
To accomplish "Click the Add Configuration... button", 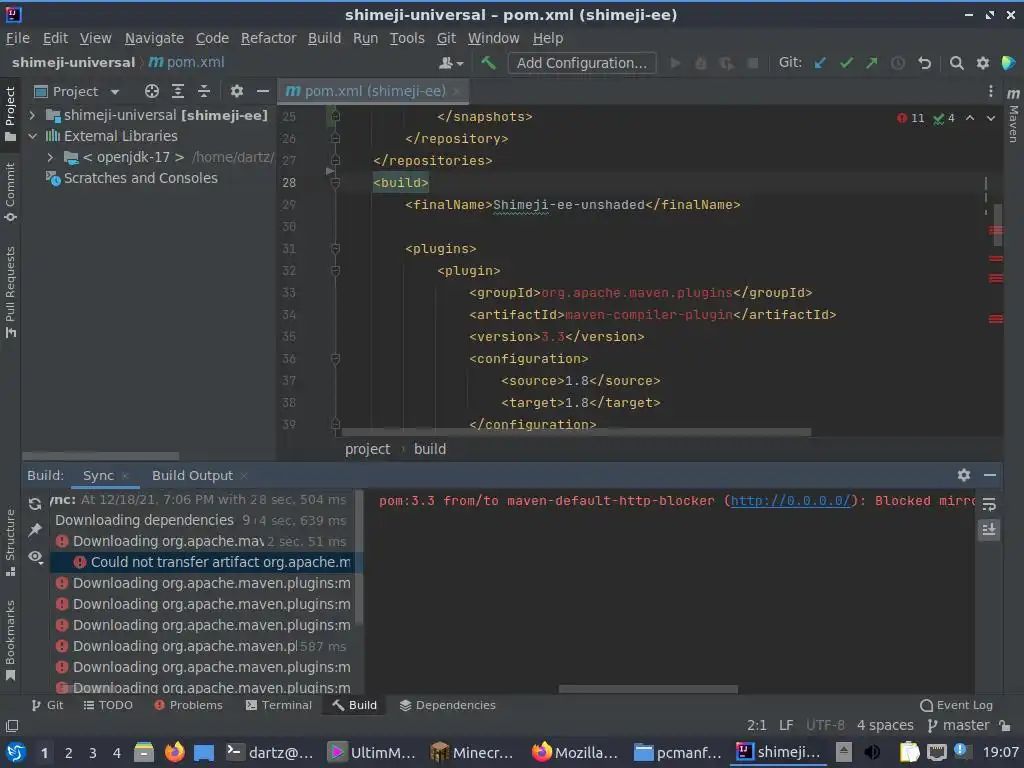I will pyautogui.click(x=581, y=63).
